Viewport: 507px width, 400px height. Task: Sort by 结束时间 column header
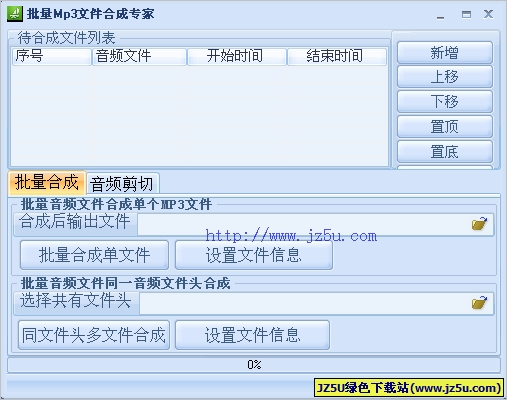[x=337, y=56]
